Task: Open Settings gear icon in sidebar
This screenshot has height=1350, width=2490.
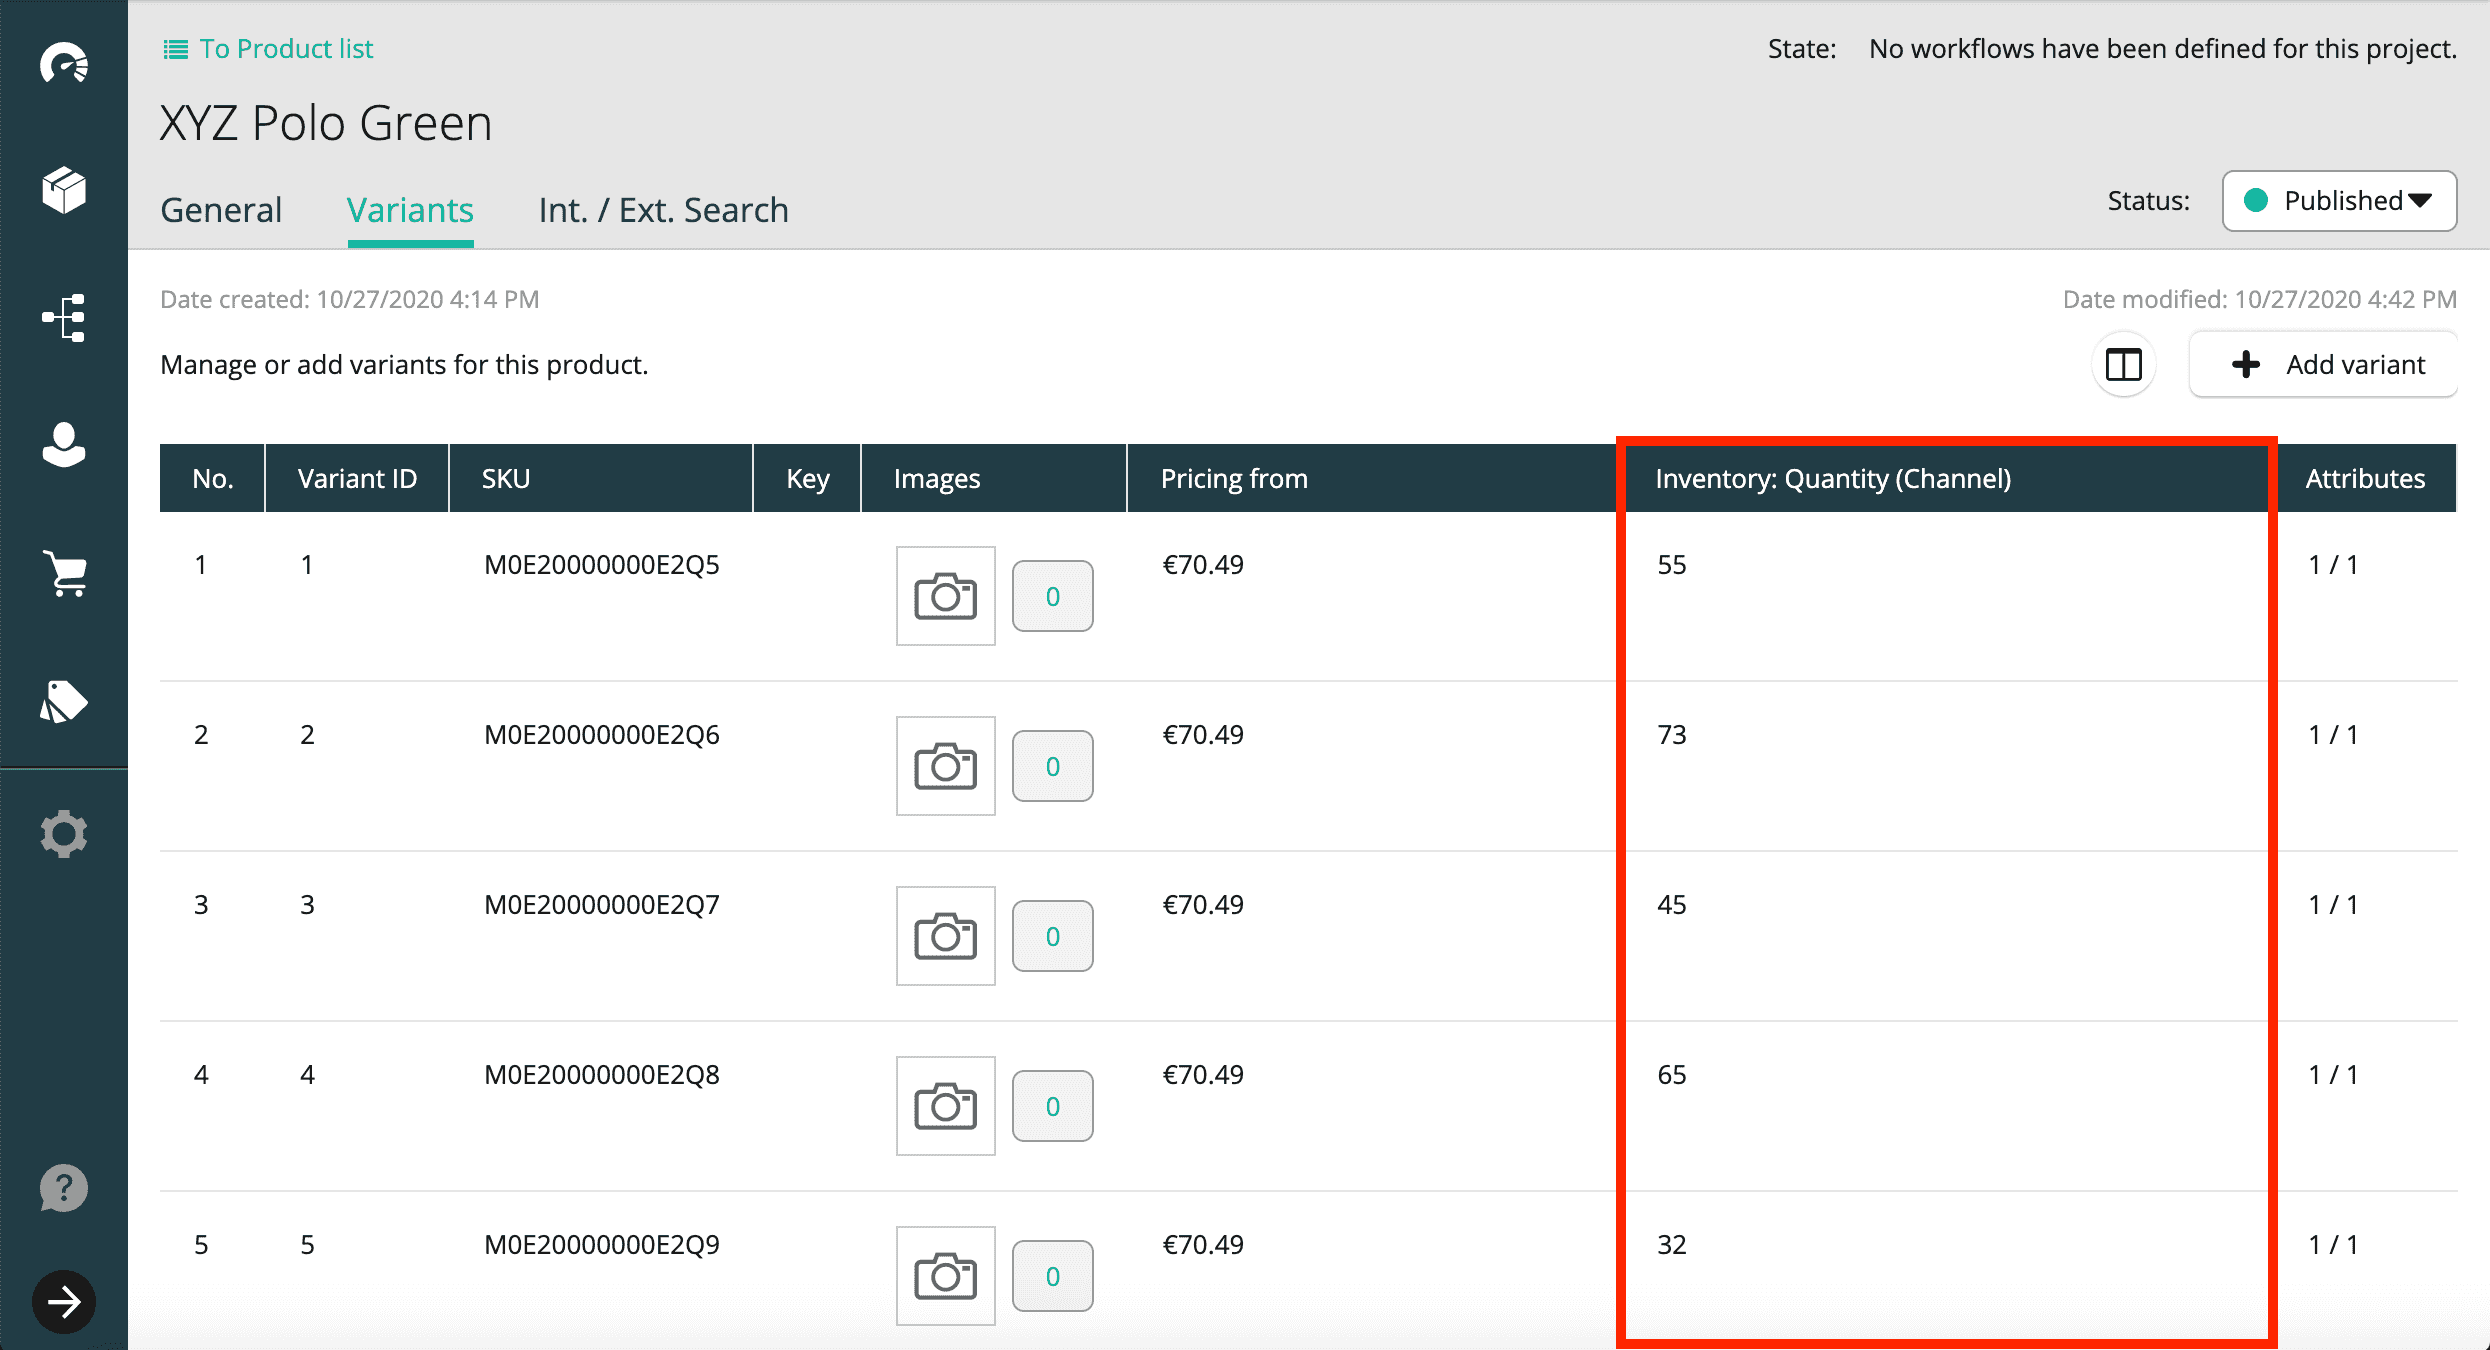Action: pyautogui.click(x=64, y=834)
